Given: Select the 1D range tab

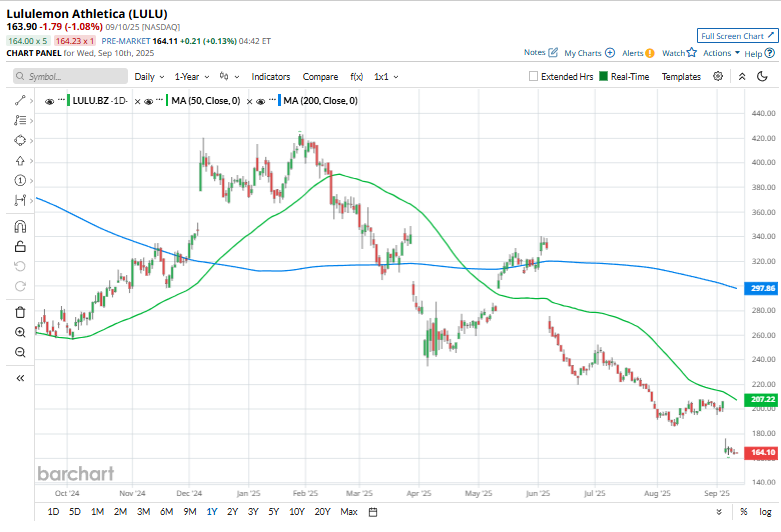Looking at the screenshot, I should click(53, 512).
